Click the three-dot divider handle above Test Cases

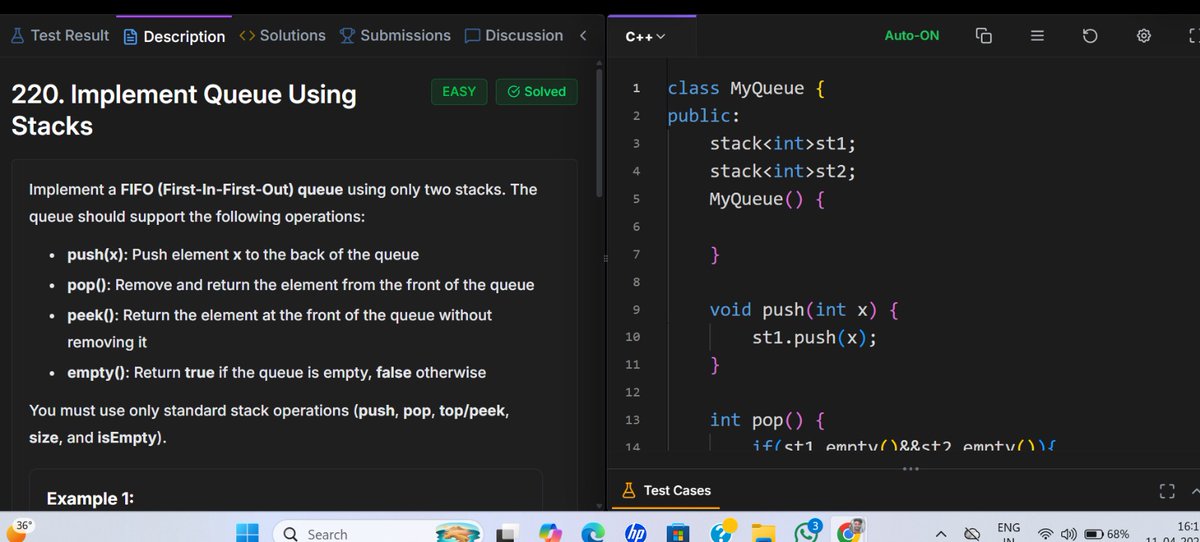pos(909,468)
